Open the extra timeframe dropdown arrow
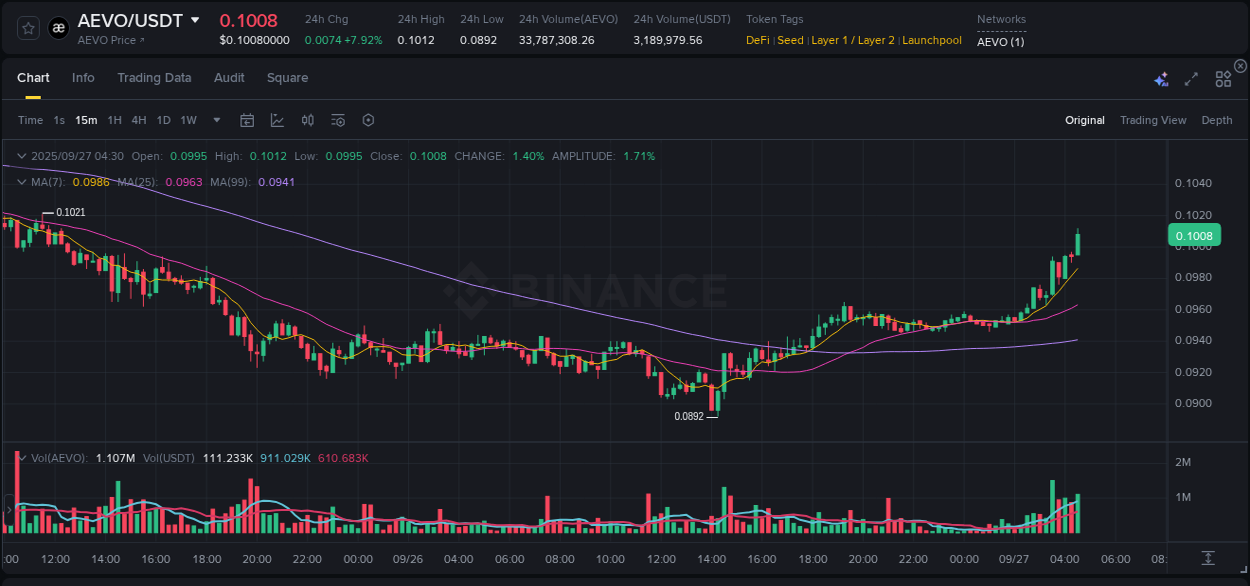Image resolution: width=1250 pixels, height=586 pixels. coord(215,120)
